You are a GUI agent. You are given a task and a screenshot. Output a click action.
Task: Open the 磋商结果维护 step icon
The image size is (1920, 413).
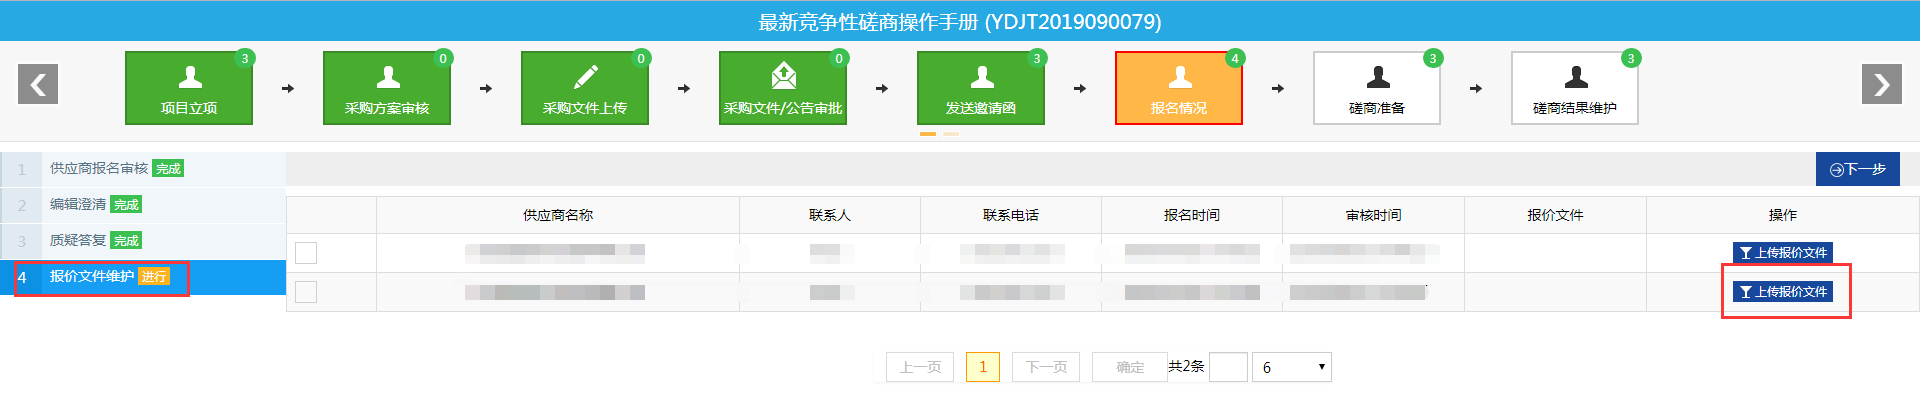pos(1575,88)
